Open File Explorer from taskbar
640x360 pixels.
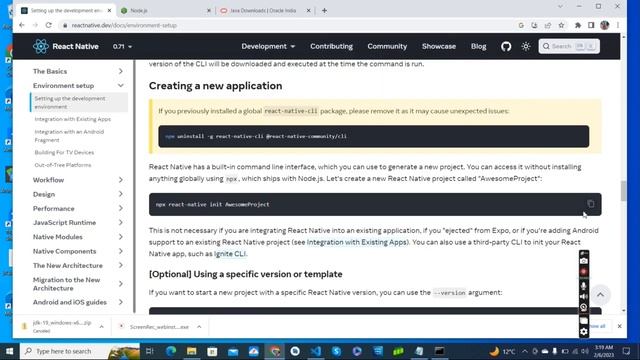(191, 351)
